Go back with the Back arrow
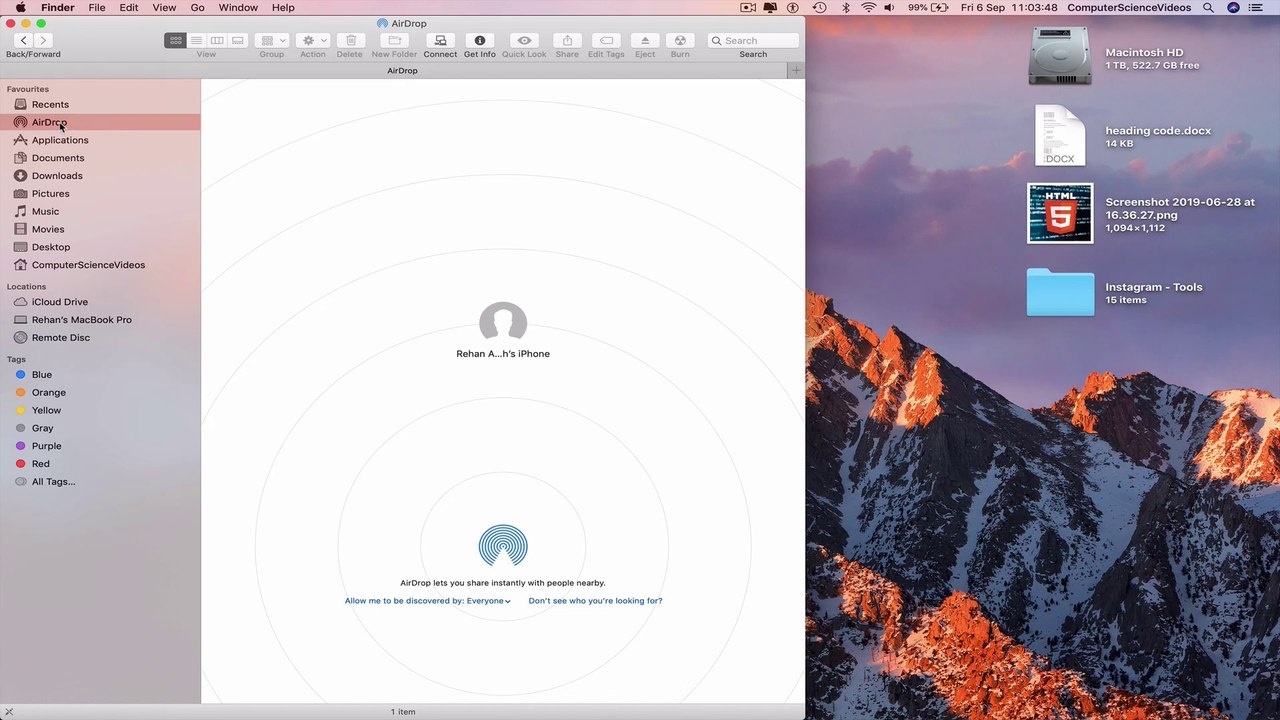This screenshot has width=1280, height=720. click(x=24, y=40)
